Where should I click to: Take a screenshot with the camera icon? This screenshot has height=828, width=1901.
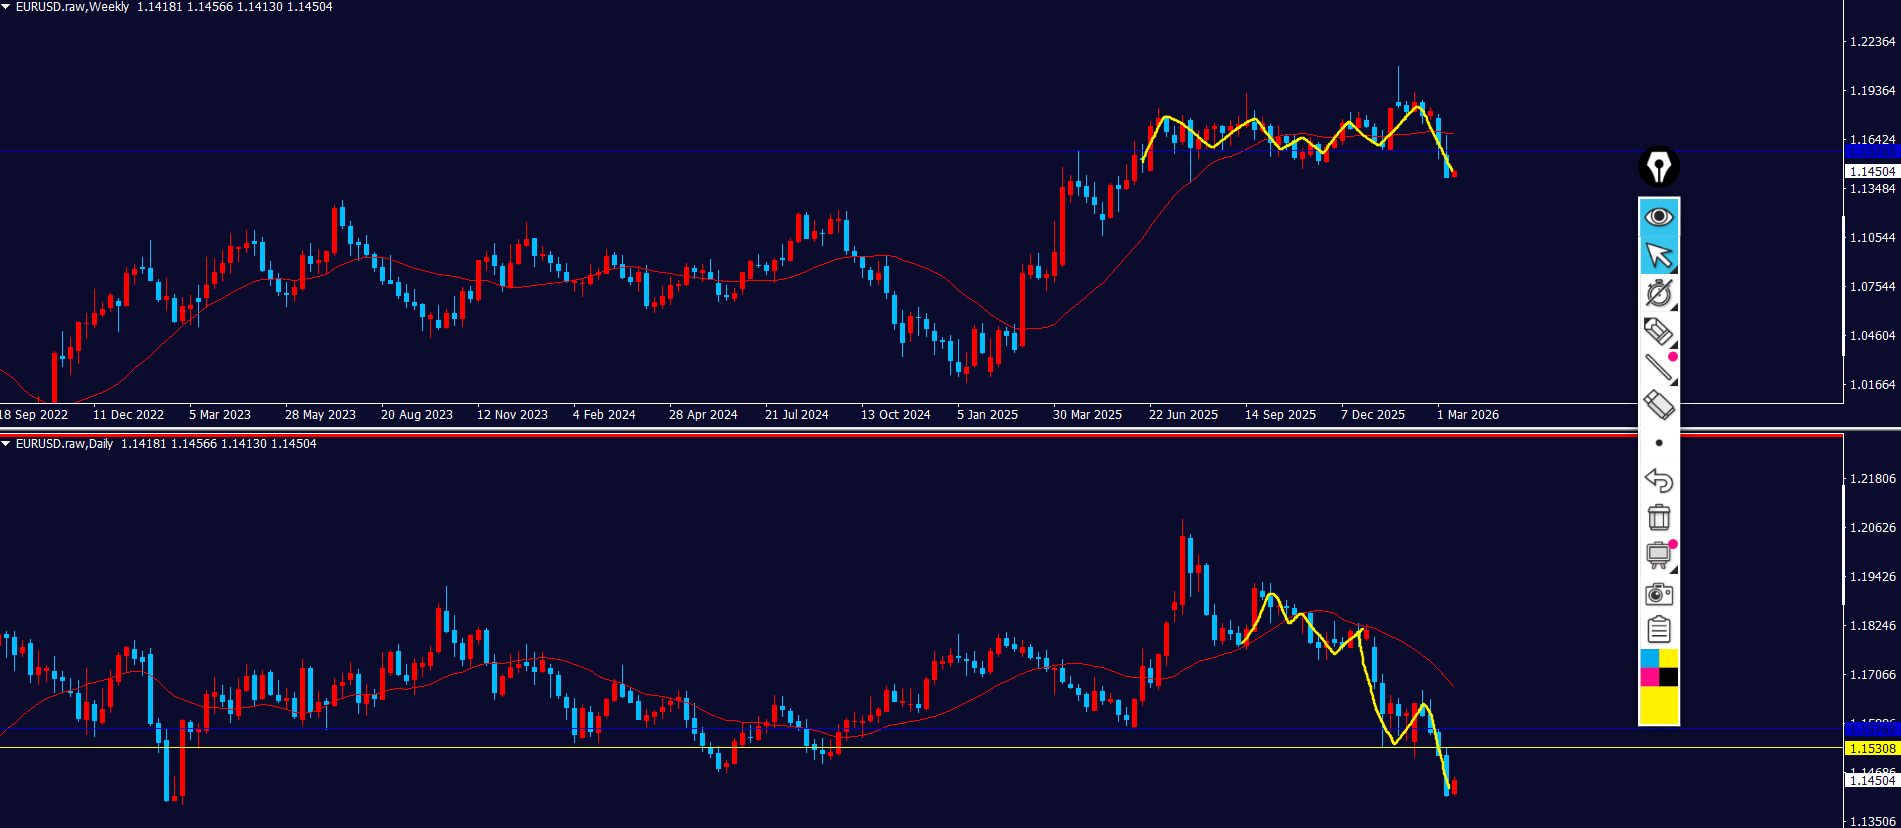[x=1658, y=594]
